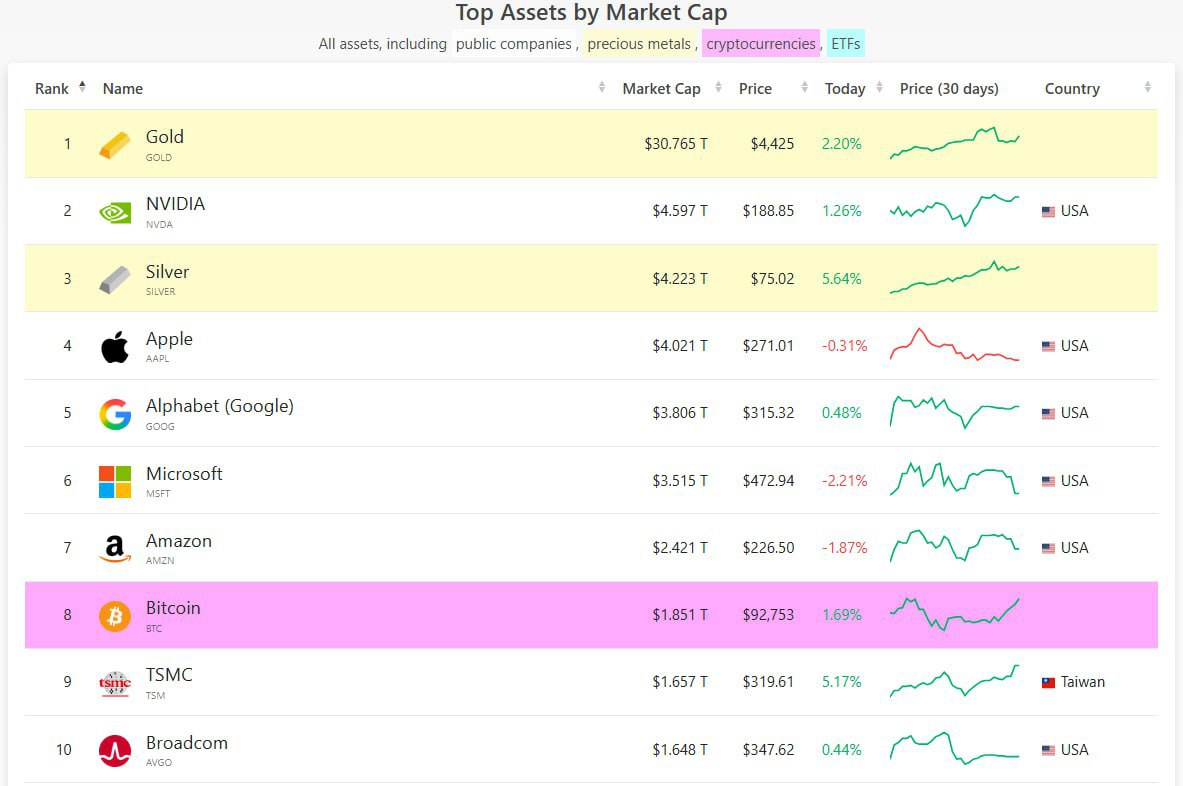Click the Bitcoin logo icon
Screen dimensions: 1183x786
click(115, 616)
